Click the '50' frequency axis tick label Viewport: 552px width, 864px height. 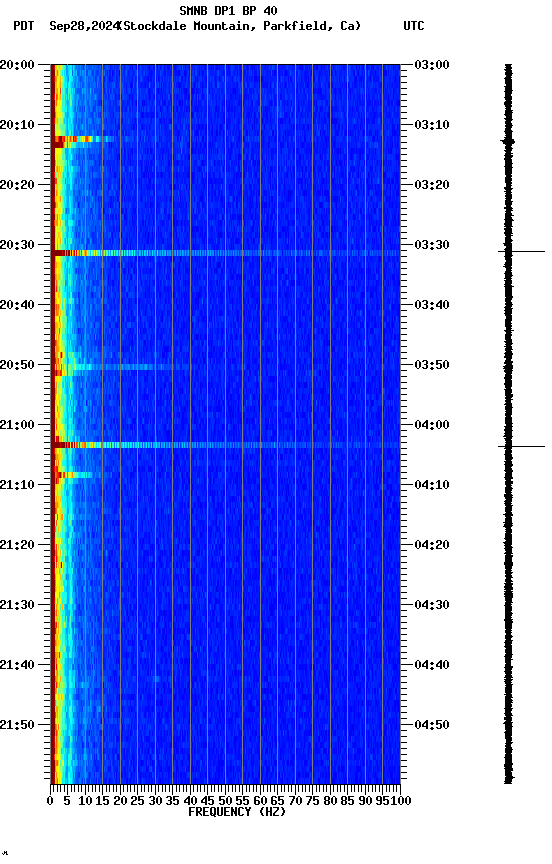225,802
